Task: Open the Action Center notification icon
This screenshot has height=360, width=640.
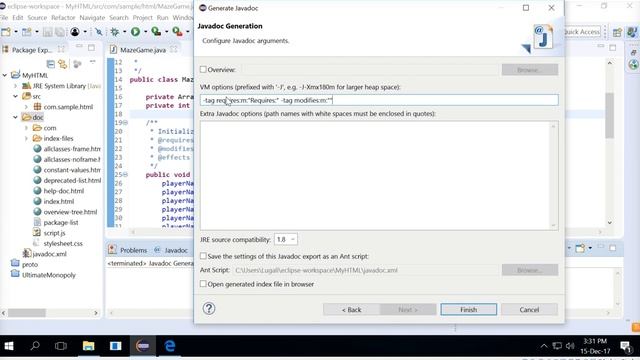Action: (x=625, y=346)
